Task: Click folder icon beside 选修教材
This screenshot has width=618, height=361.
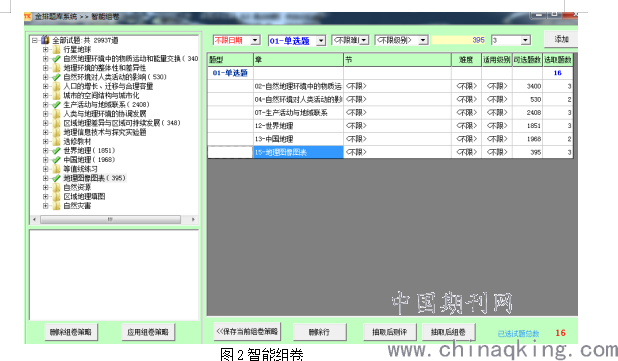Action: tap(56, 141)
